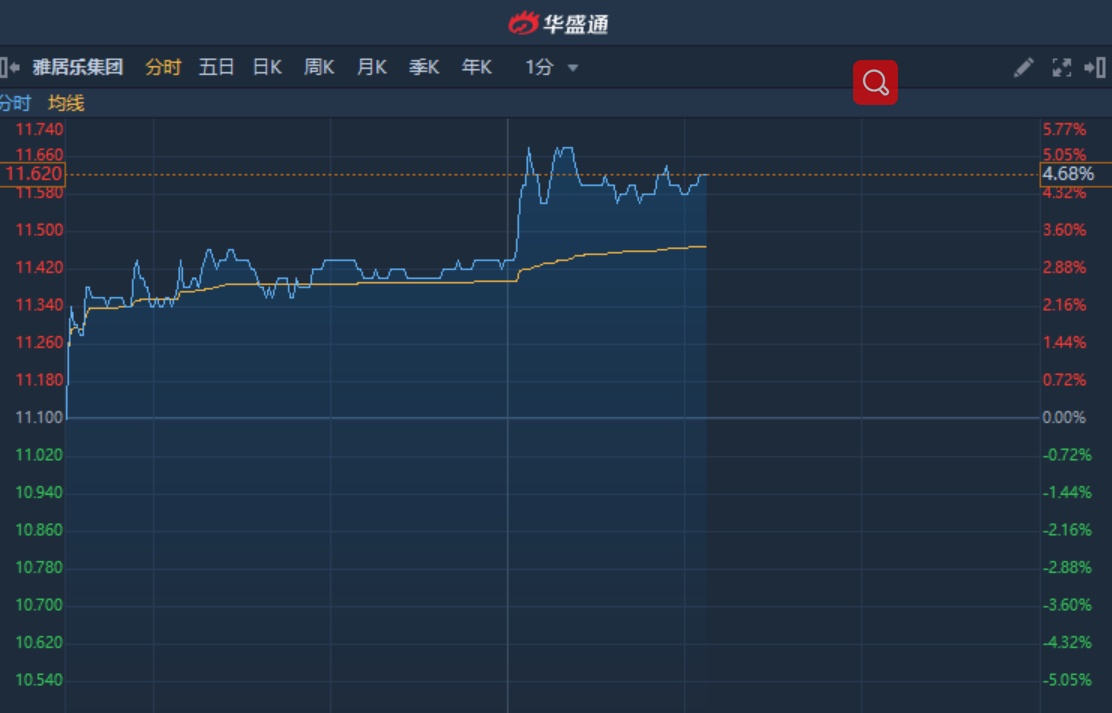
Task: Click the red magnifier search icon
Action: pos(875,83)
